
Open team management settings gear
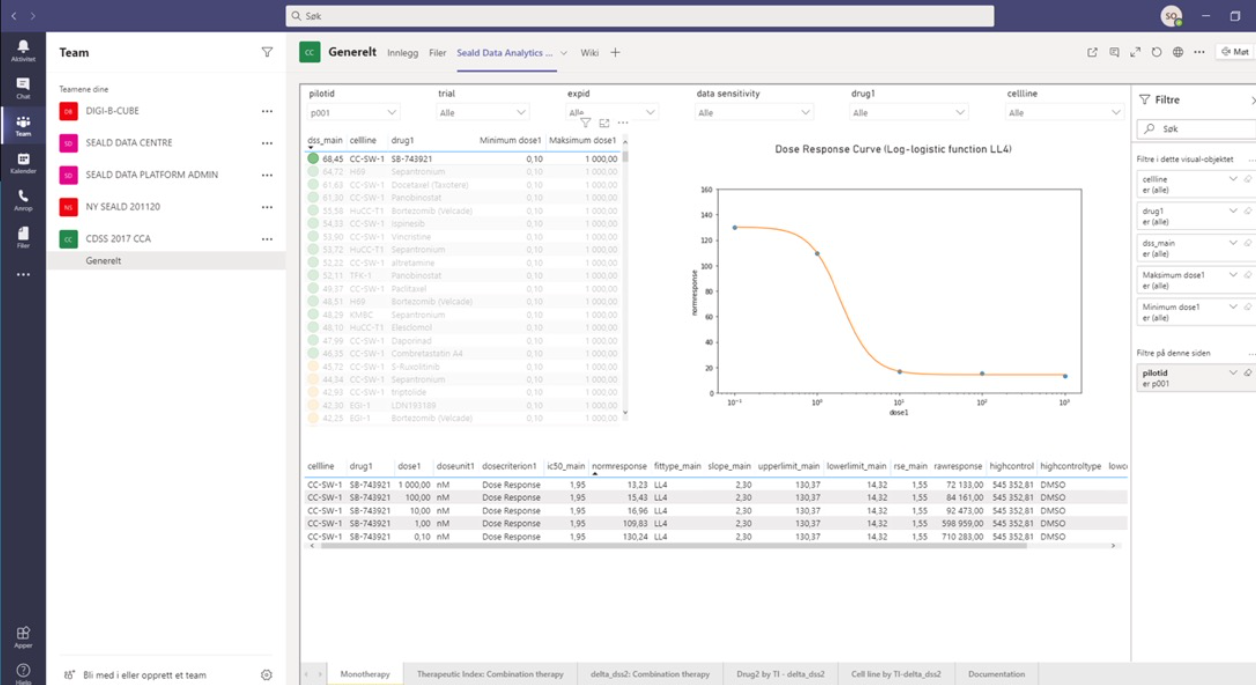266,675
